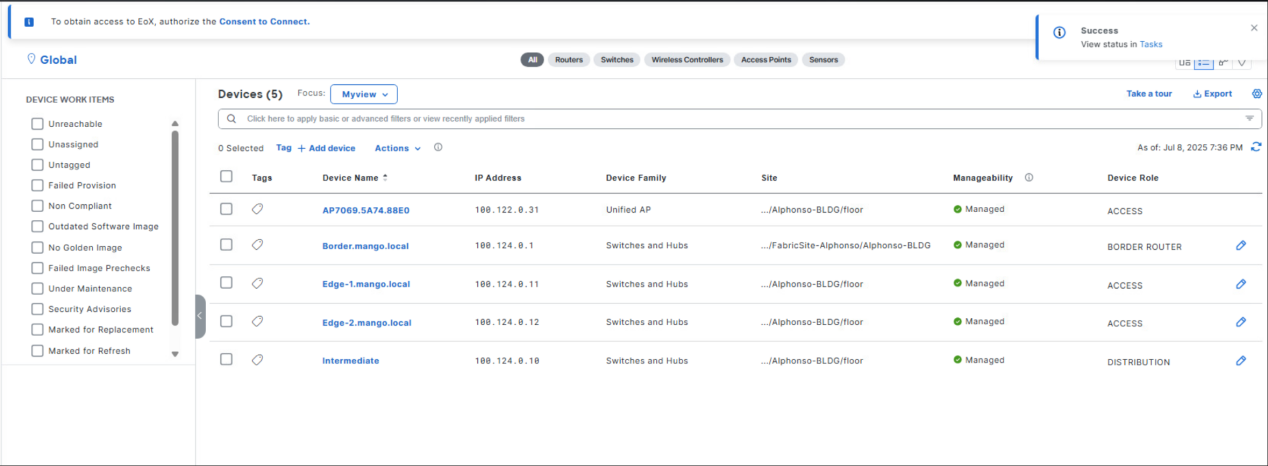This screenshot has height=466, width=1268.
Task: Check the Non Compliant work item
Action: [37, 206]
